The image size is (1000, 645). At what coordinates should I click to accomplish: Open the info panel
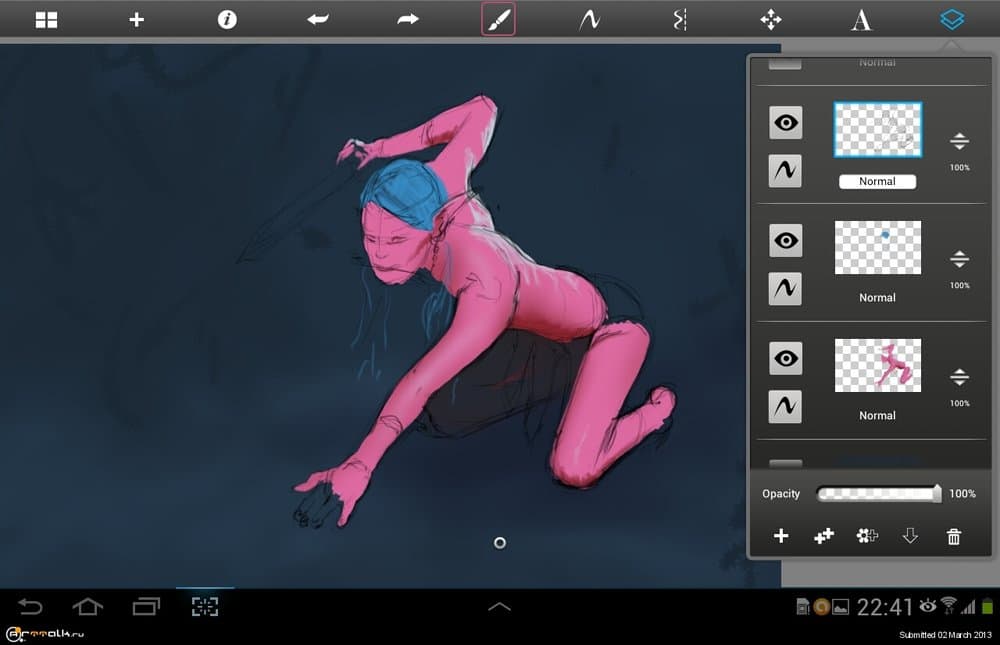227,18
